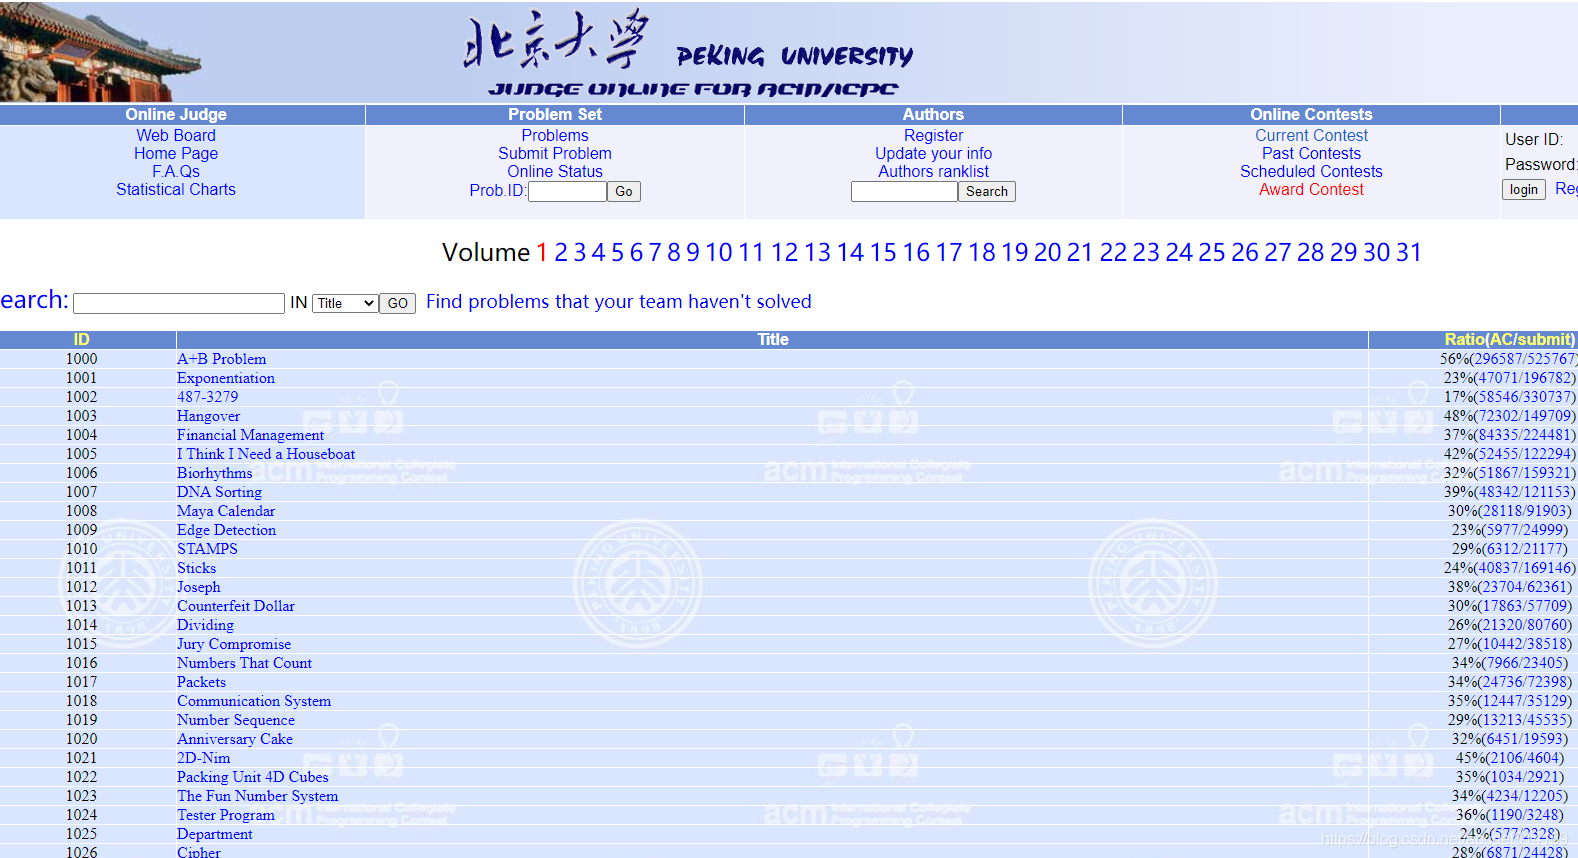
Task: Open the F.A.Qs page
Action: (x=176, y=171)
